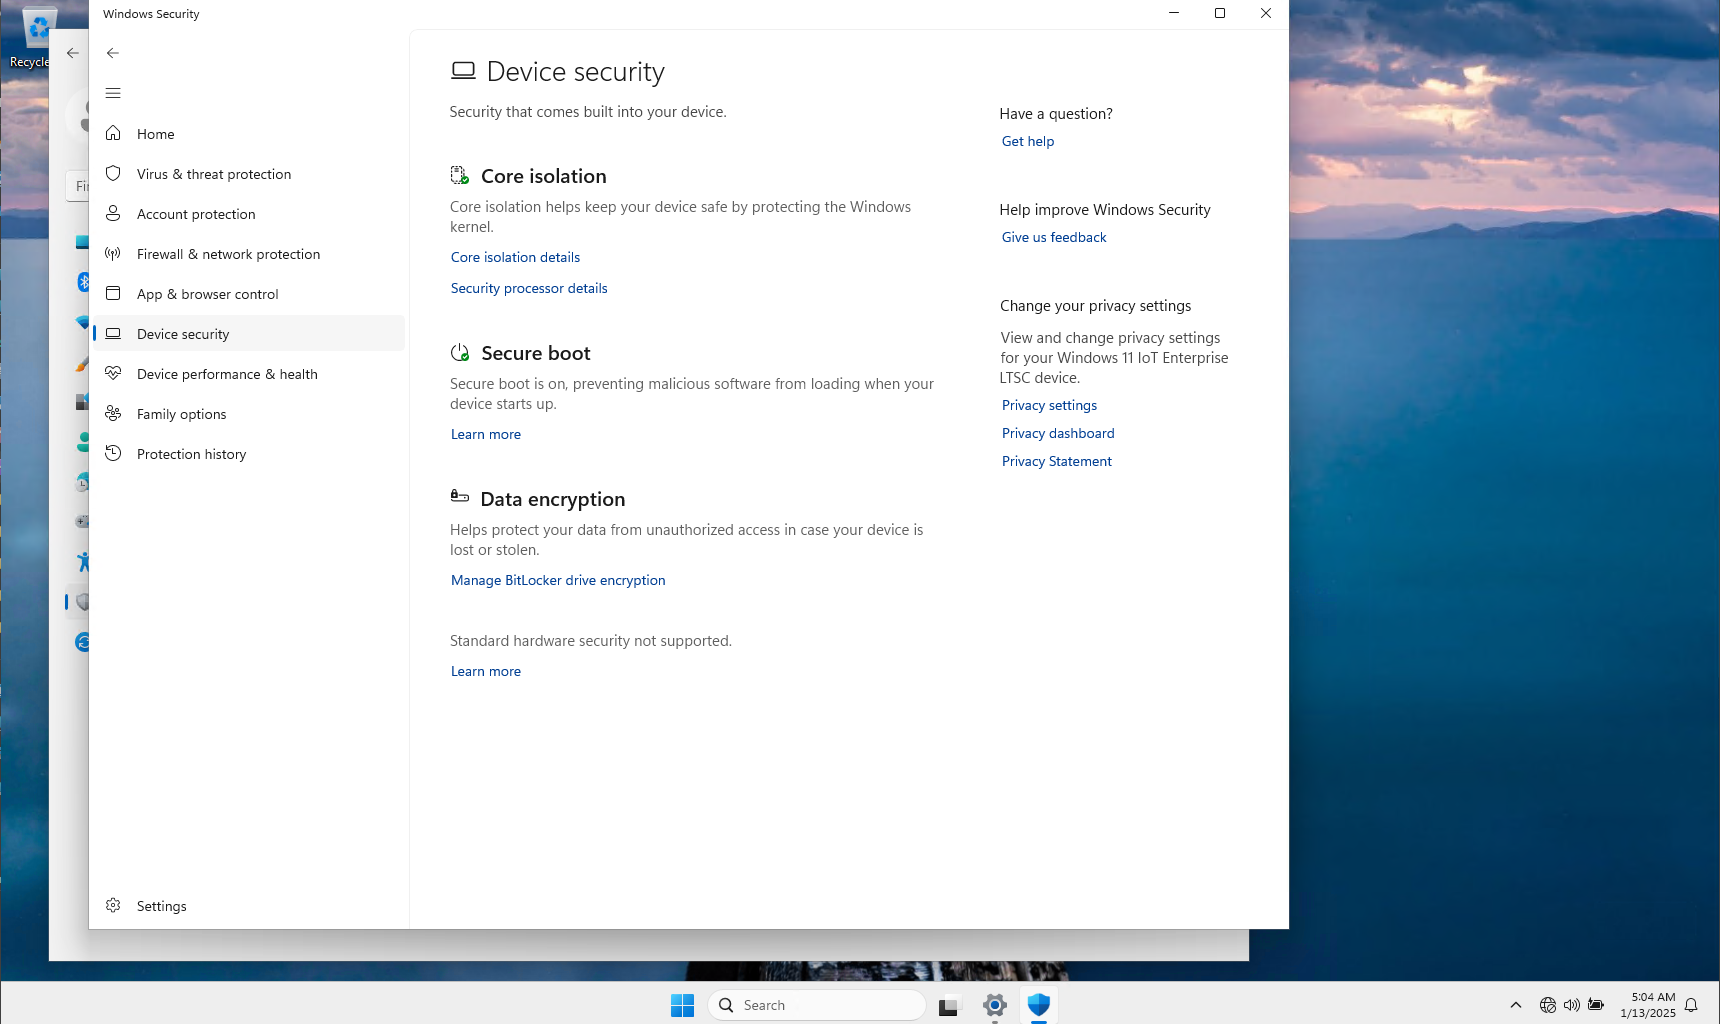Screen dimensions: 1720x1024
Task: Switch to the Device security section
Action: (183, 333)
